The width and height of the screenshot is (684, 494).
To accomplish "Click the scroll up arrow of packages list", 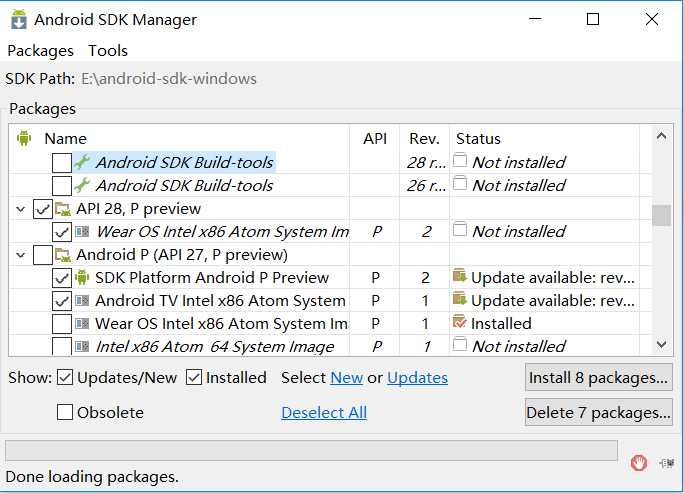I will (x=661, y=136).
